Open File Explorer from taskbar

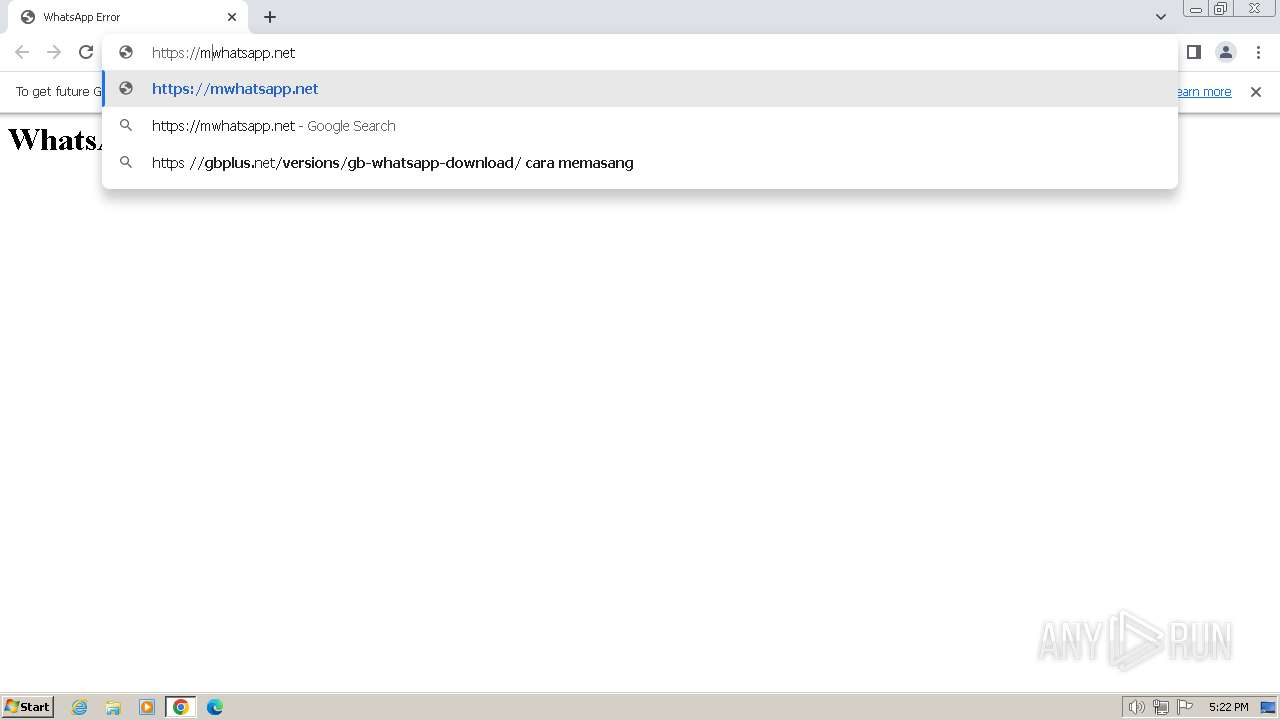[x=113, y=707]
